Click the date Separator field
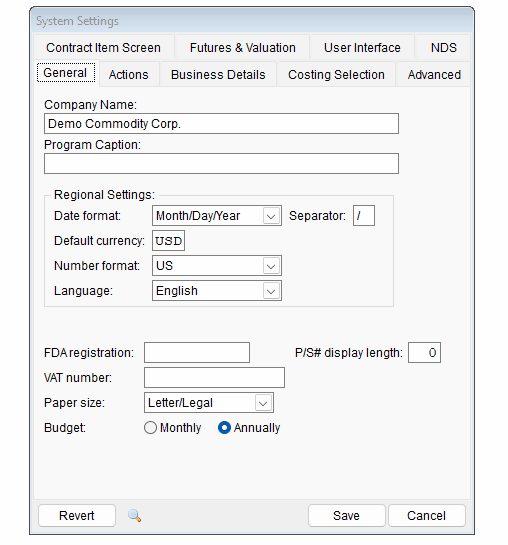 click(364, 215)
